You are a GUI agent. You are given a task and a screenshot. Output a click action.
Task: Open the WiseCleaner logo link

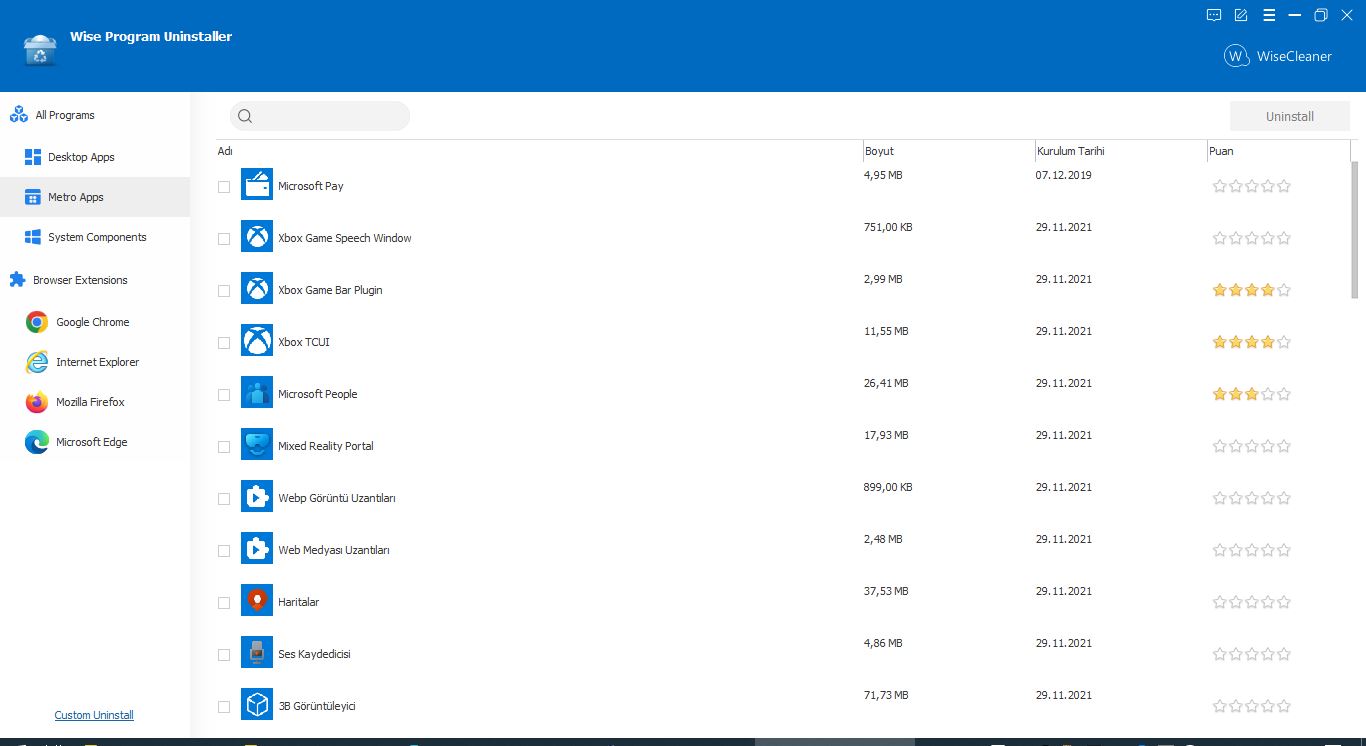1278,56
